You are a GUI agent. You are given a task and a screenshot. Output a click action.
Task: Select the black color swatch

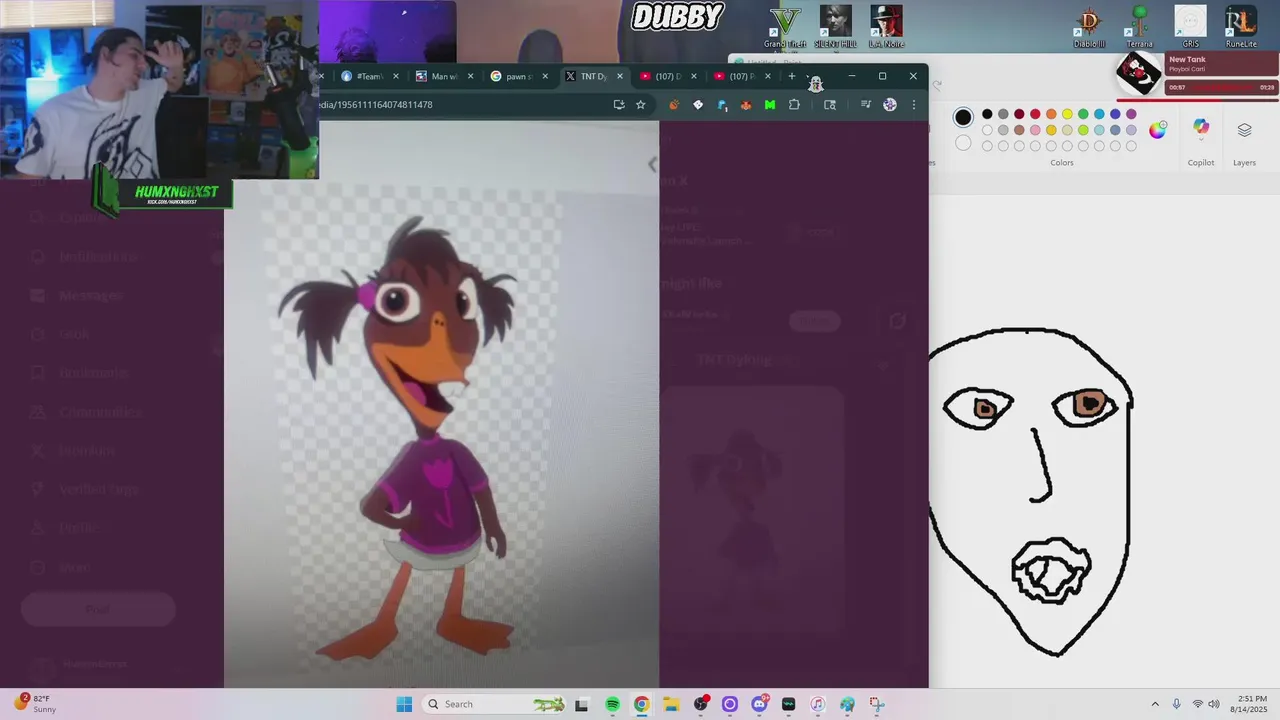click(x=987, y=114)
